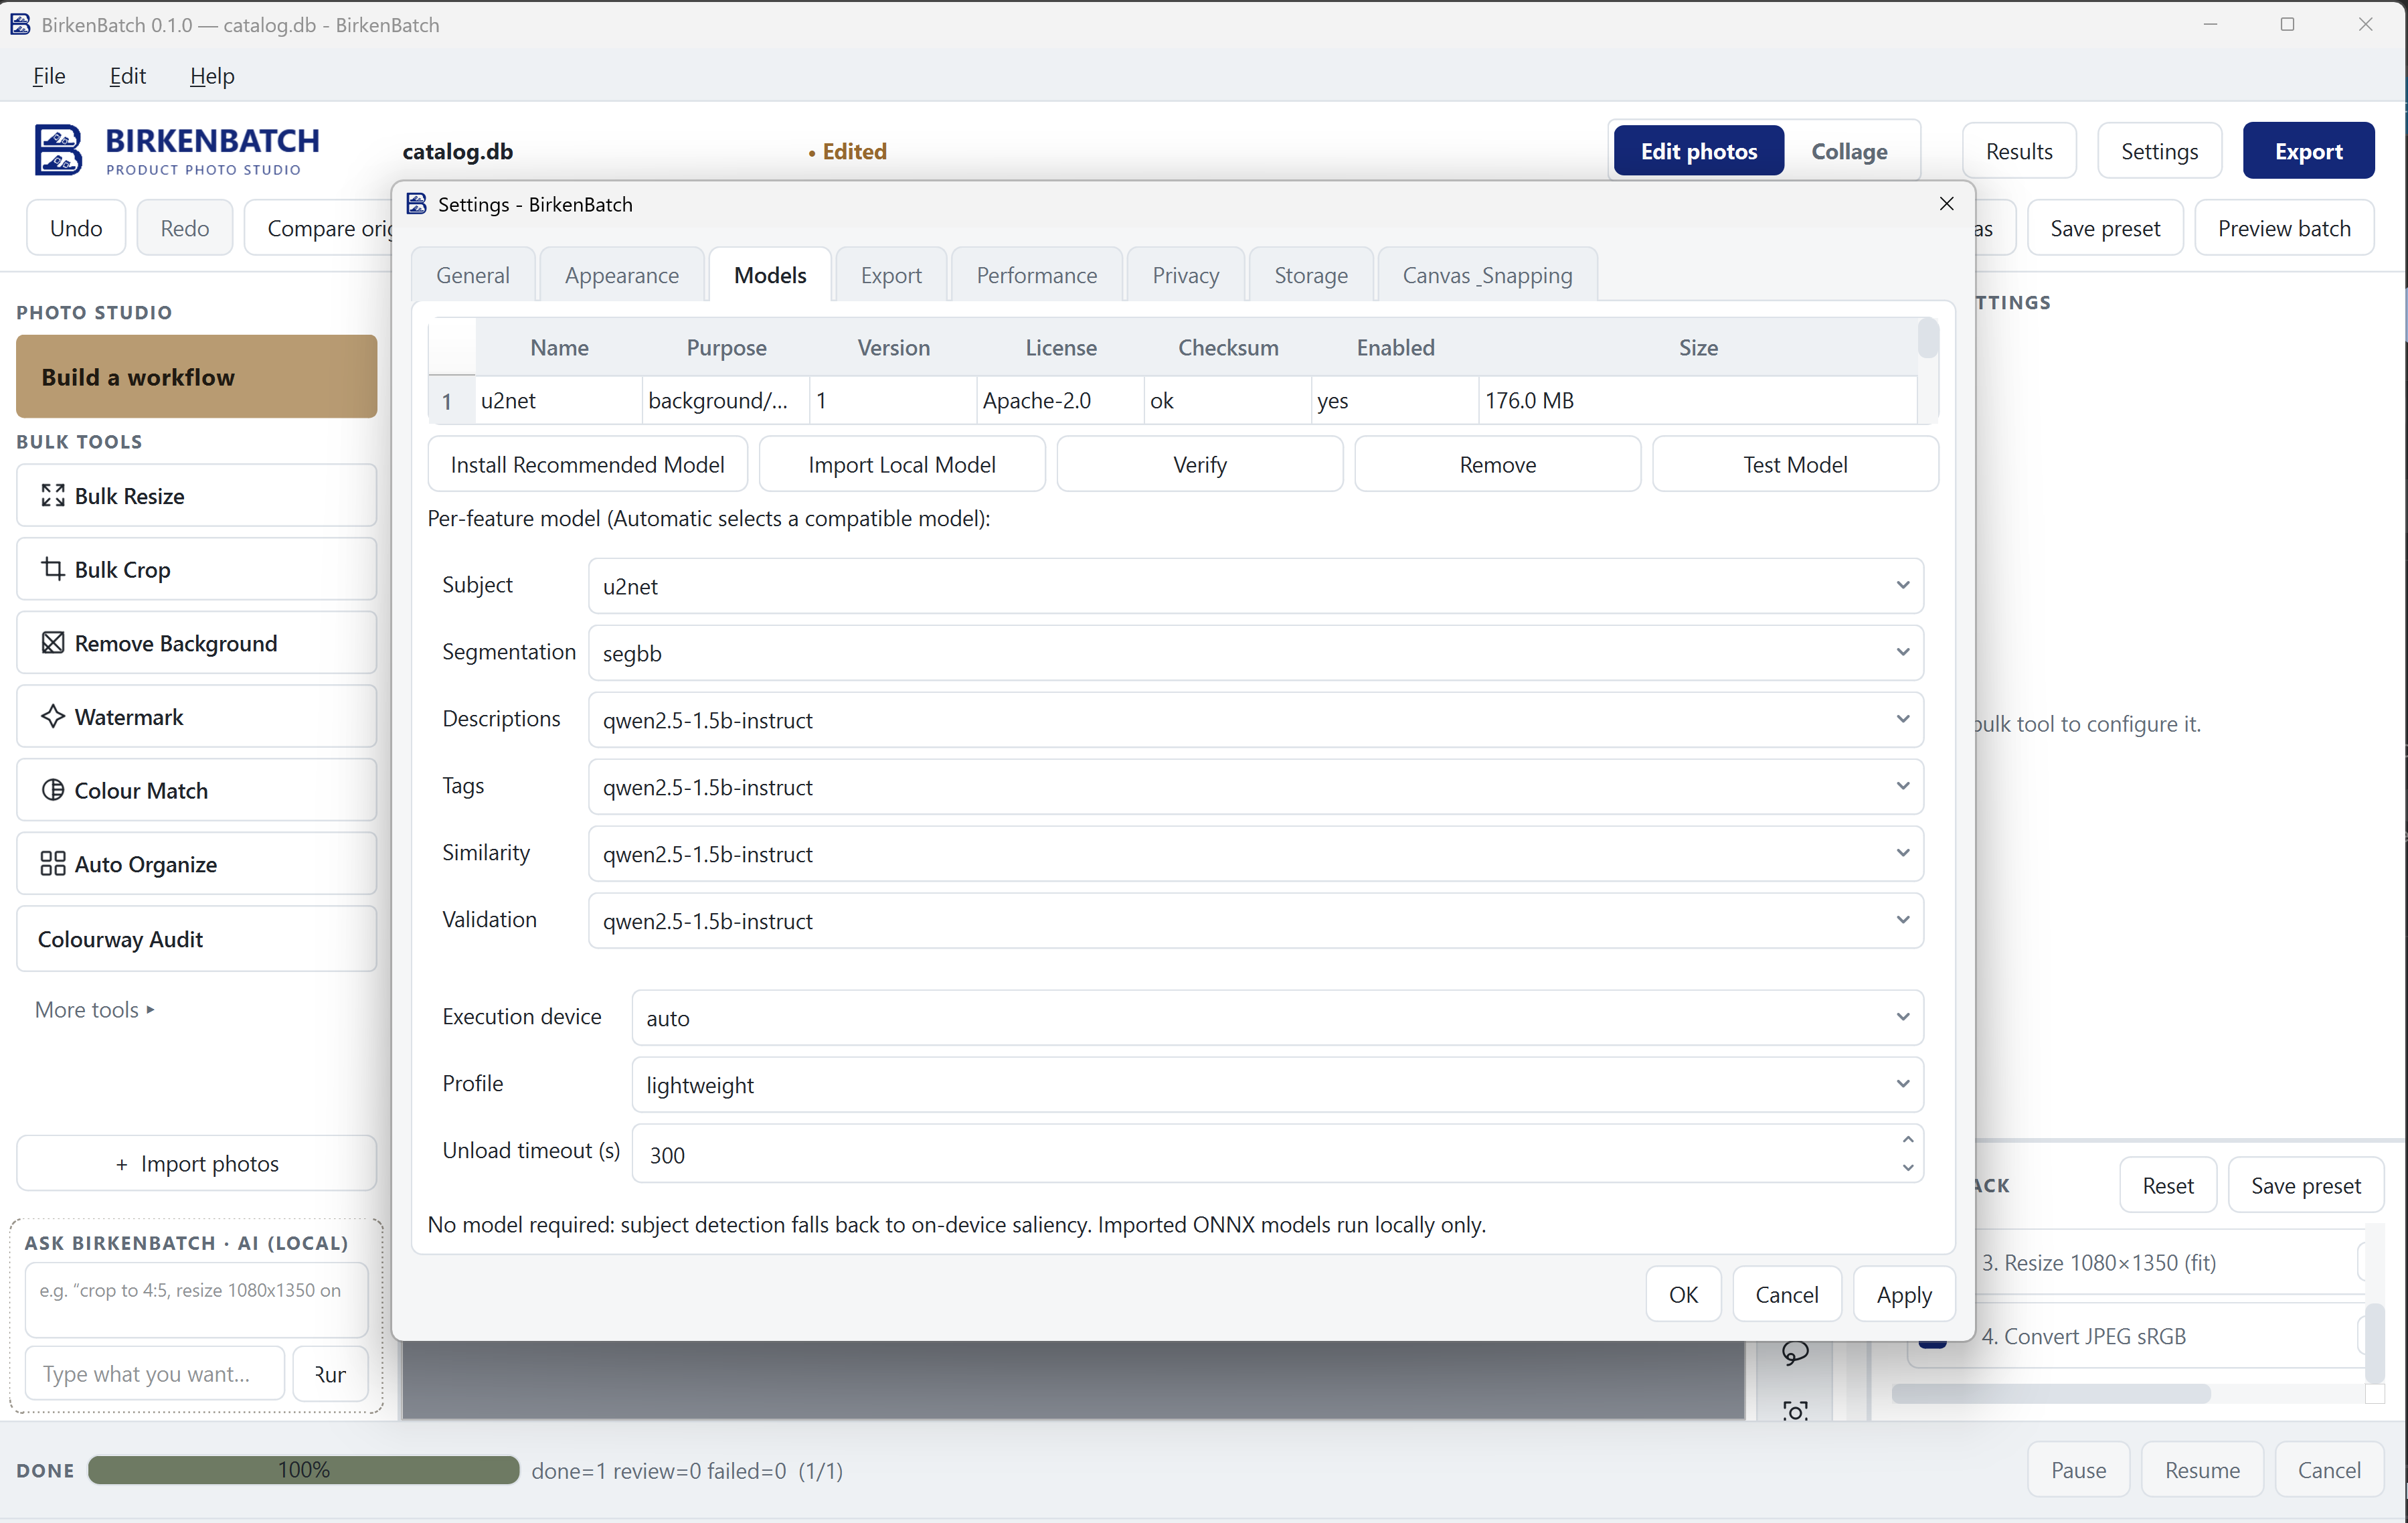Image resolution: width=2408 pixels, height=1523 pixels.
Task: Click Resume in the status bar
Action: click(2202, 1470)
